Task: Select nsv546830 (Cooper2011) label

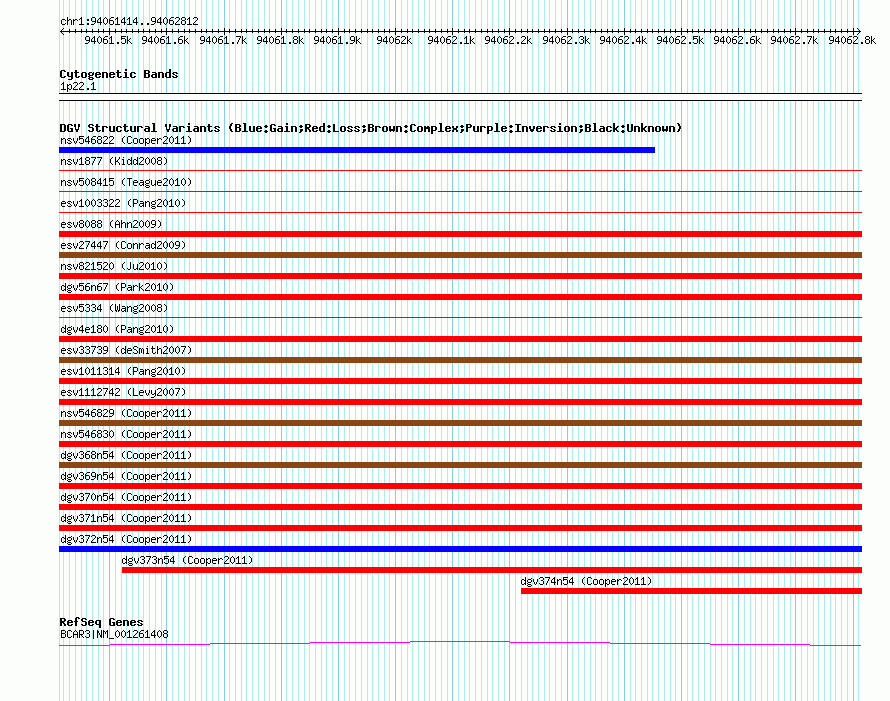Action: pyautogui.click(x=126, y=434)
